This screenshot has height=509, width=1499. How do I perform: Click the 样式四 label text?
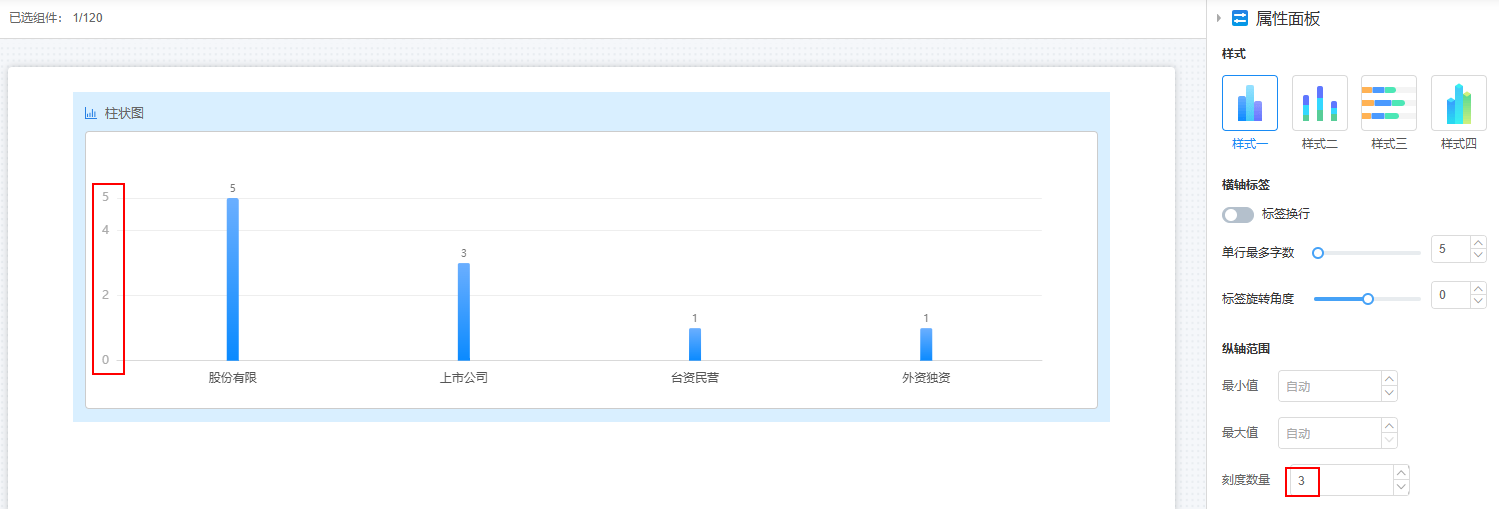[1459, 144]
